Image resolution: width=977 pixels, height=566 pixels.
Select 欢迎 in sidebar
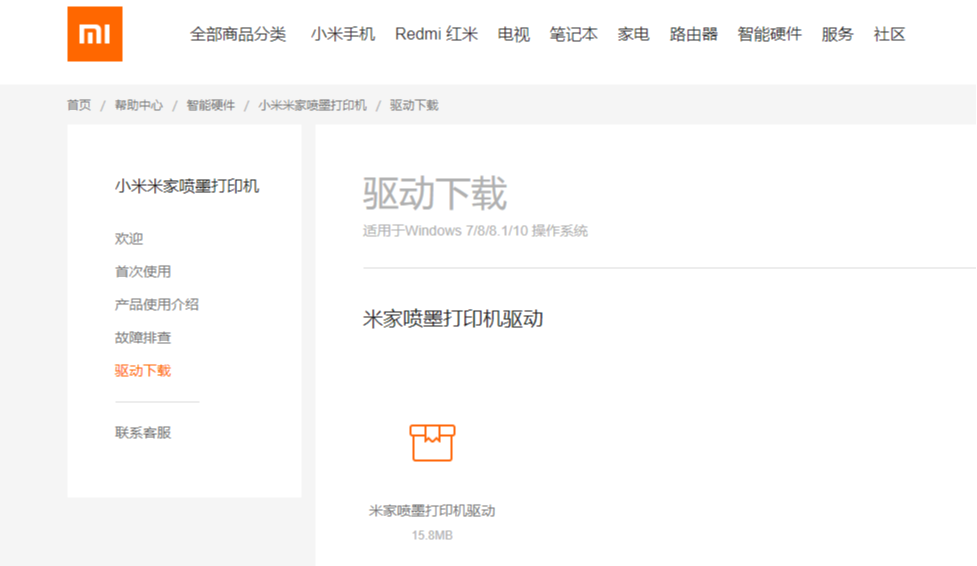click(x=129, y=239)
